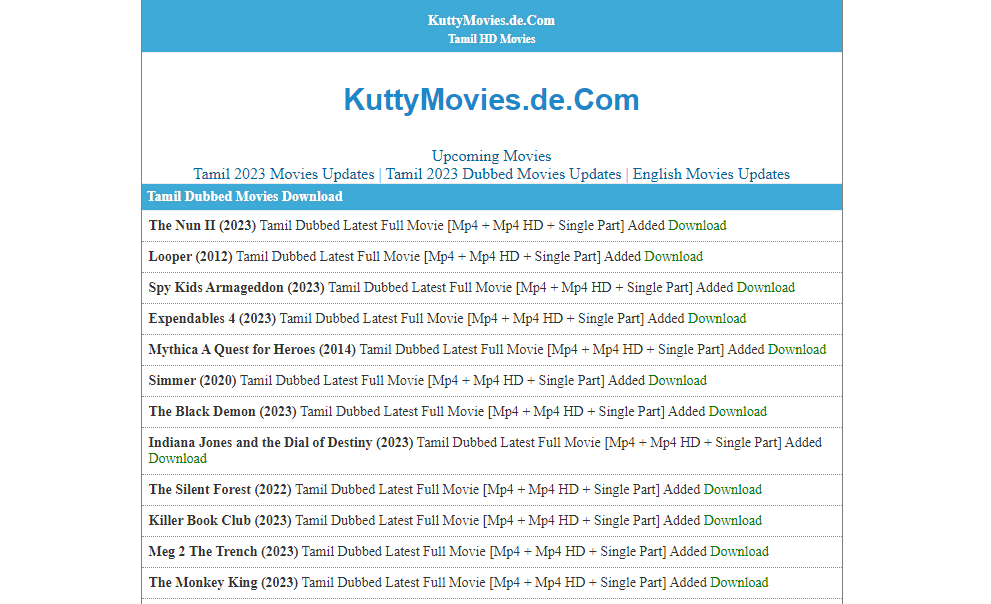Click Download for Expendables 4 (2023)
This screenshot has height=604, width=991.
point(717,318)
